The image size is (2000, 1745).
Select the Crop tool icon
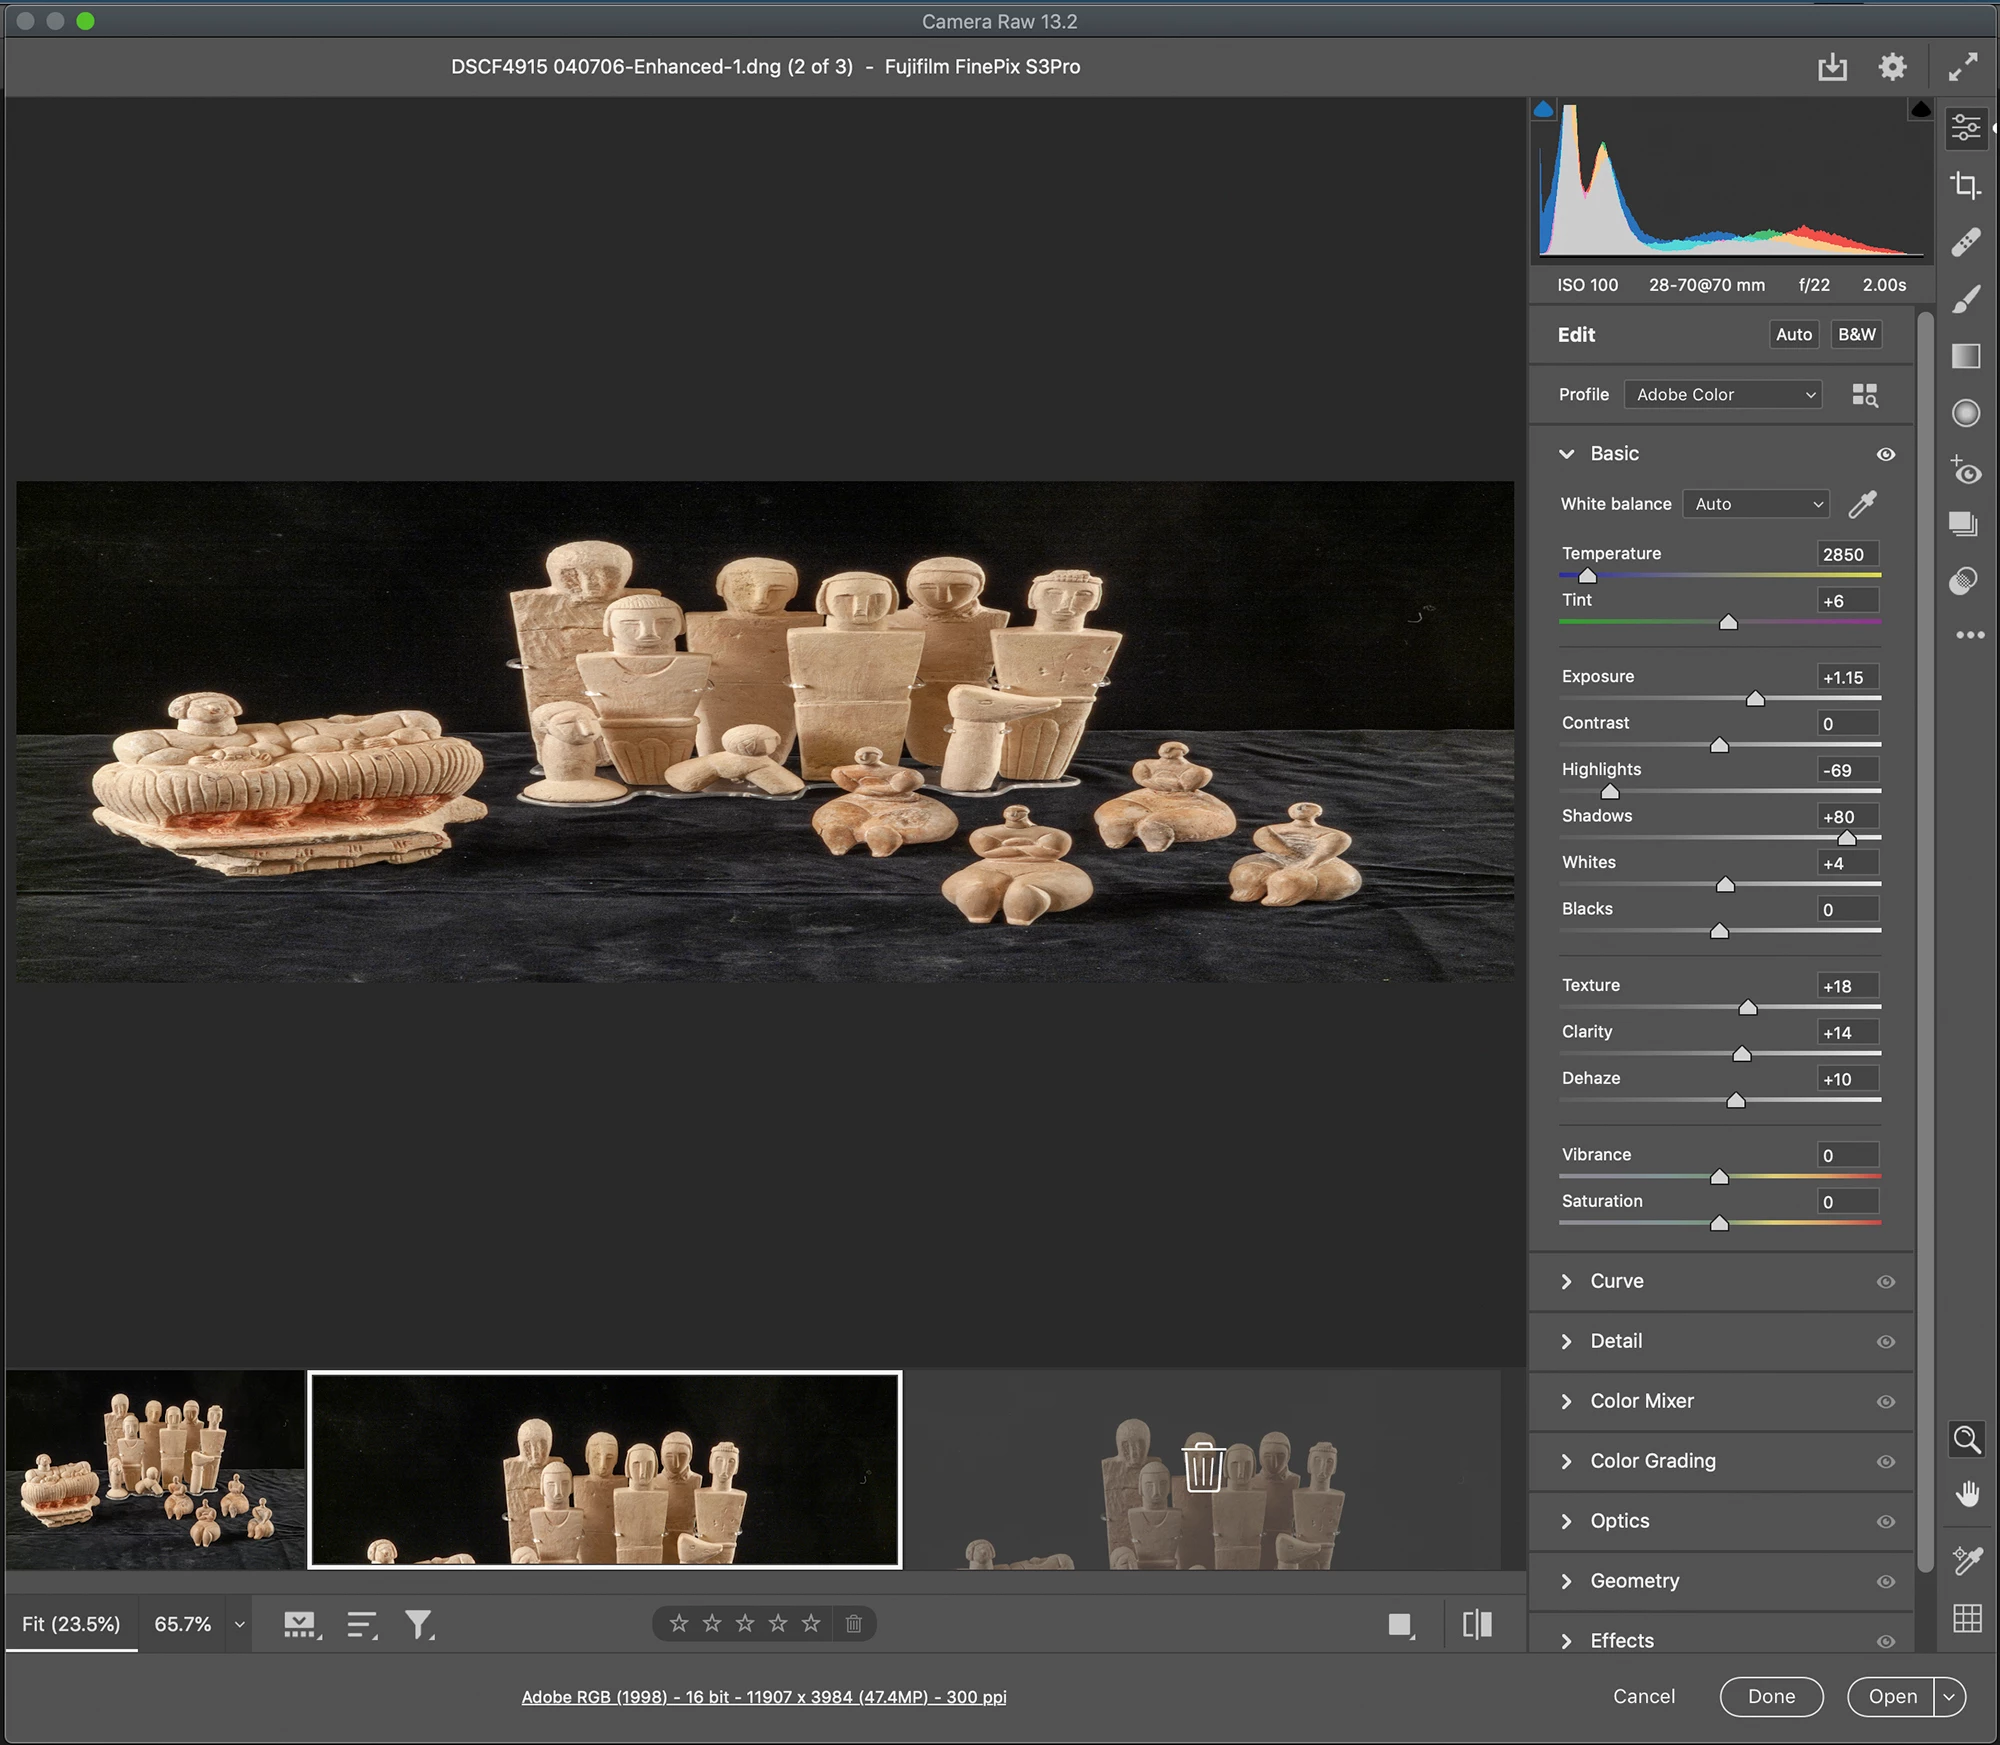(x=1965, y=185)
